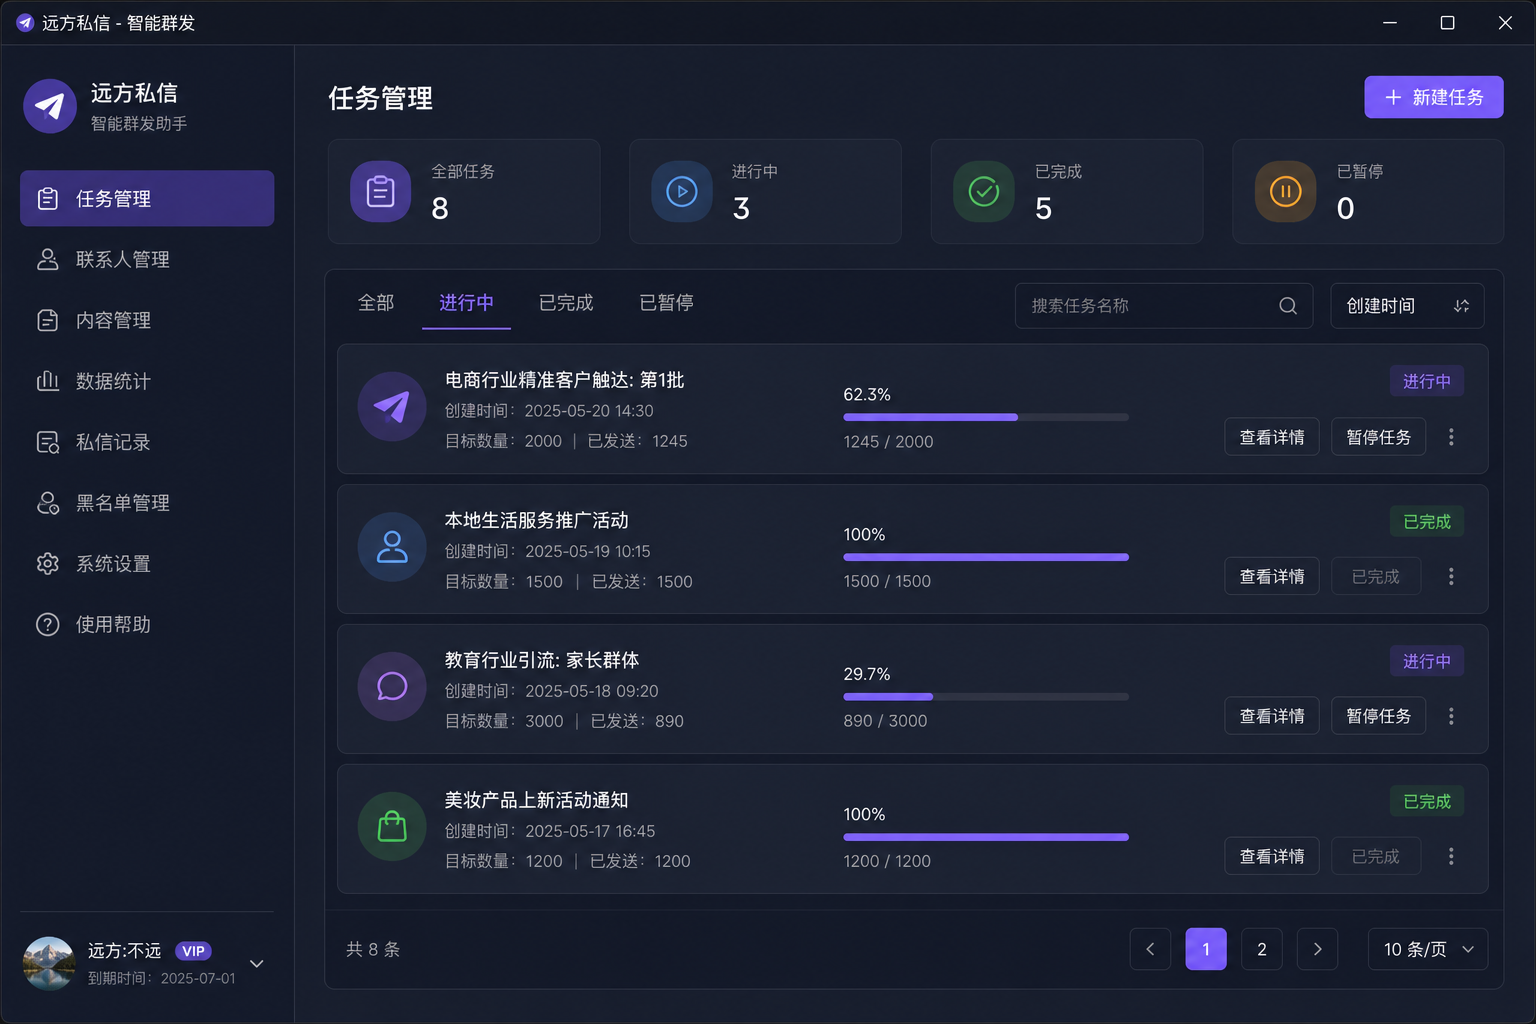Viewport: 1536px width, 1024px height.
Task: Click task title 教育行业引流: 家长群体
Action: (542, 660)
